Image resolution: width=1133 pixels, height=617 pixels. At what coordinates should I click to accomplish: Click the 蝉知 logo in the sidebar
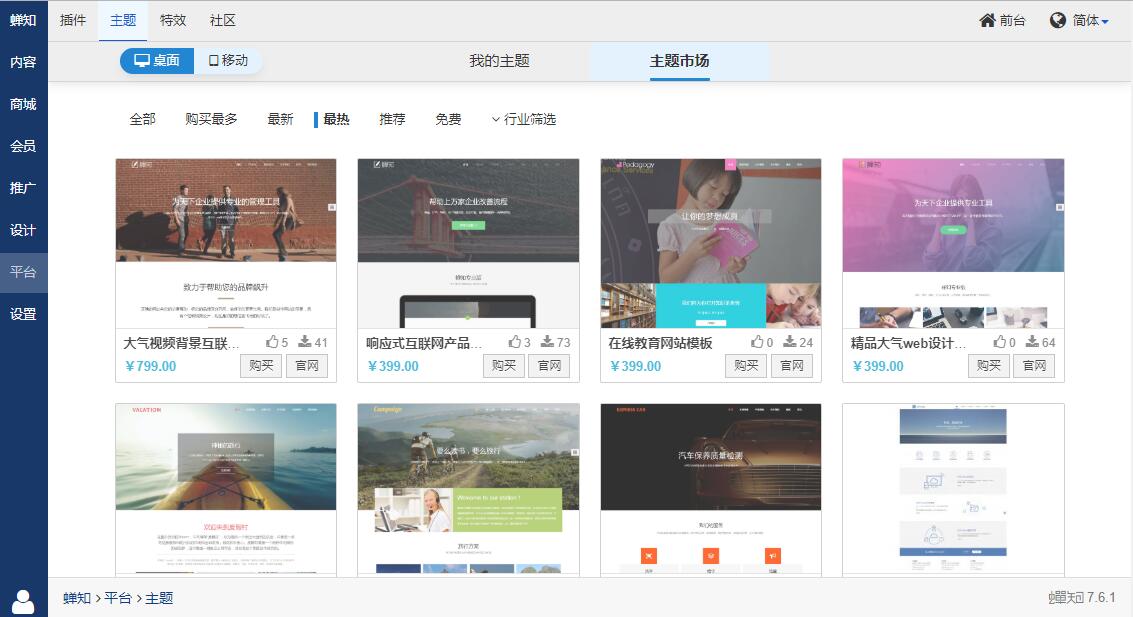[23, 20]
